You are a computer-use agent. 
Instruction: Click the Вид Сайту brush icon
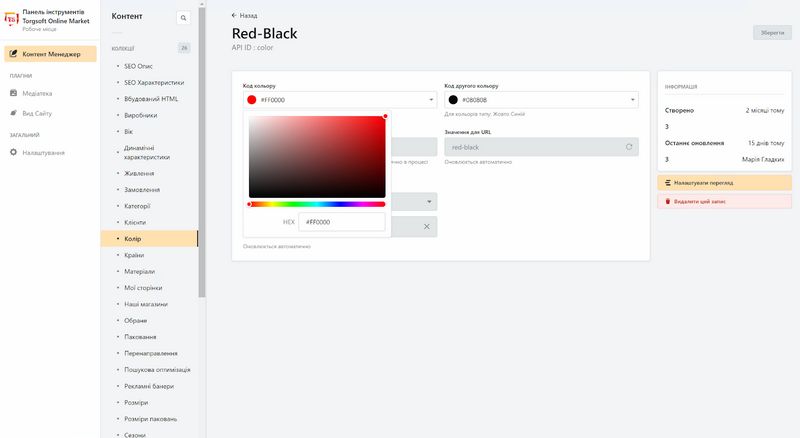[x=14, y=113]
